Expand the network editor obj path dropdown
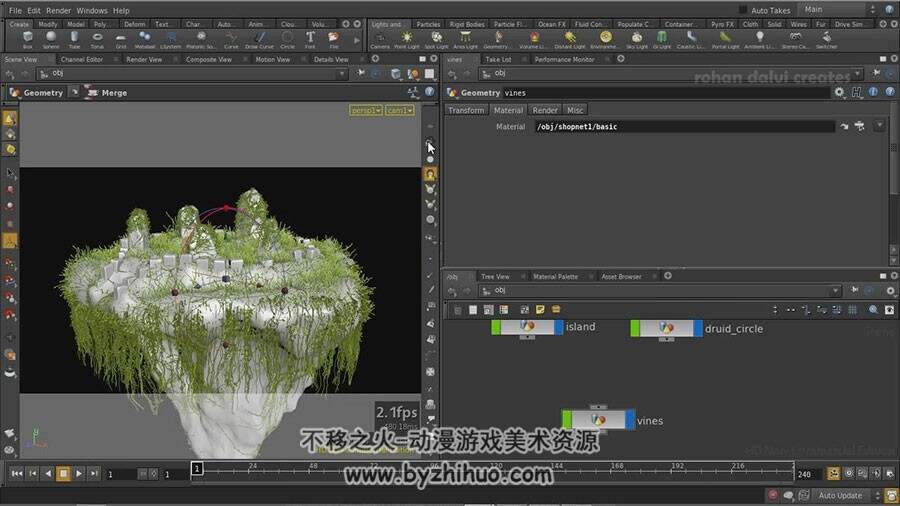Screen dimensions: 900x506 (835, 291)
